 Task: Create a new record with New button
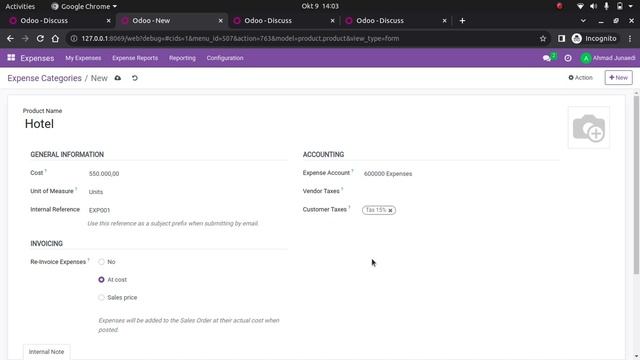click(x=618, y=78)
